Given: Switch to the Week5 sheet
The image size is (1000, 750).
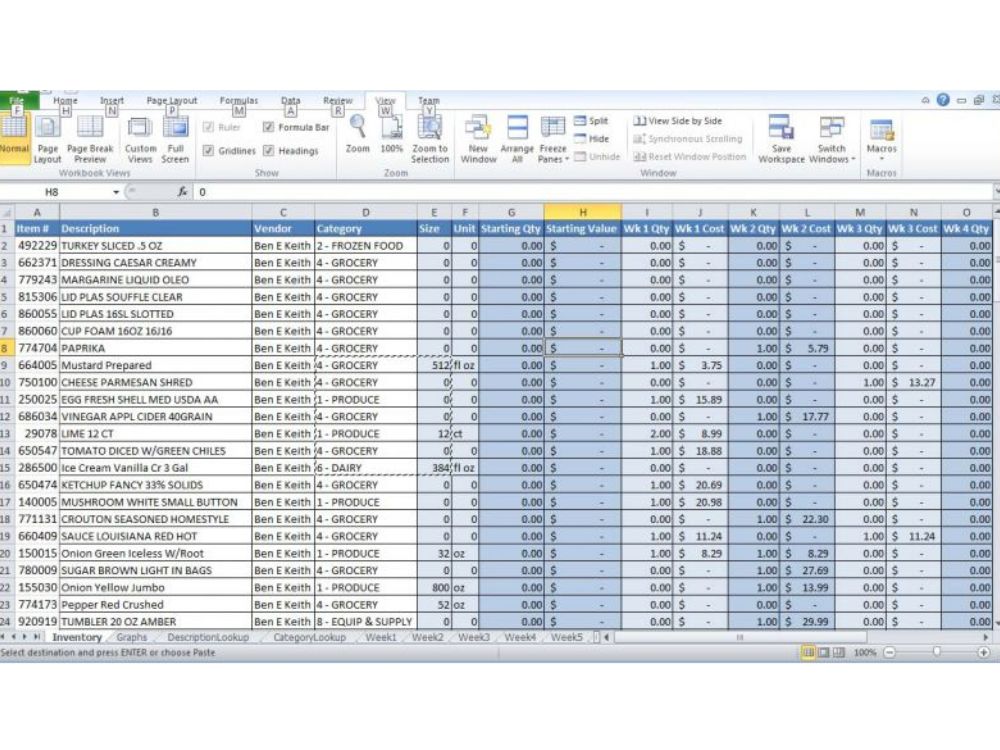Looking at the screenshot, I should [566, 637].
